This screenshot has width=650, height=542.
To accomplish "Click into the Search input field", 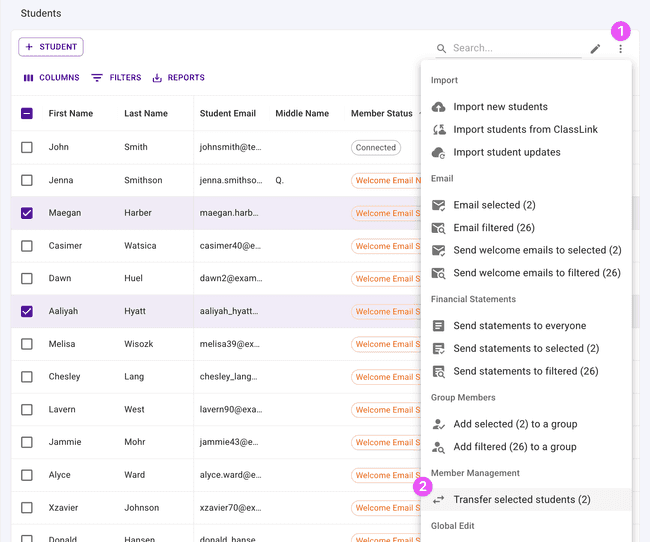I will coord(514,48).
